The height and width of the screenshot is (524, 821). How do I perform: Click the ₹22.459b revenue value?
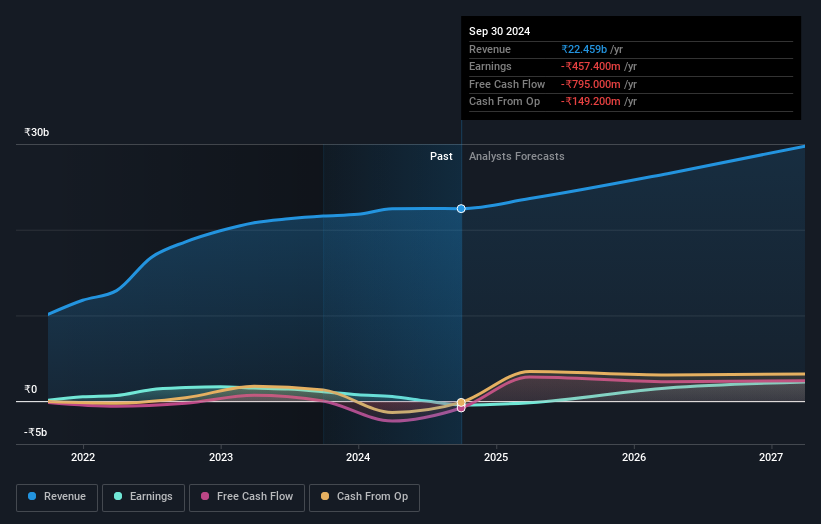(584, 49)
